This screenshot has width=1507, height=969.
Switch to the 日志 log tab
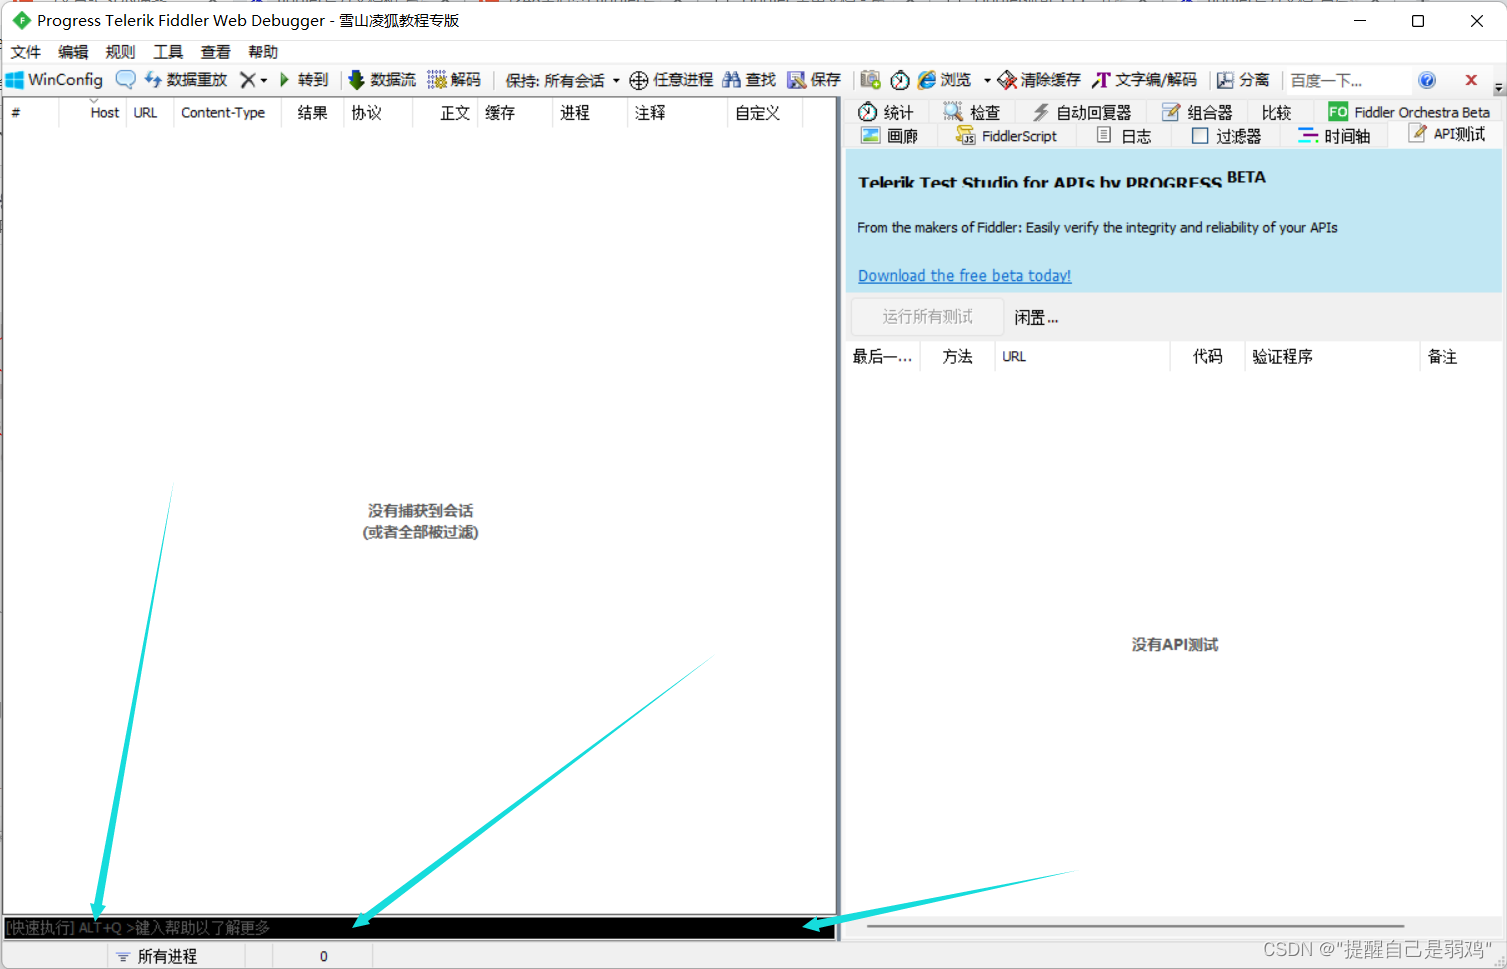(1124, 136)
